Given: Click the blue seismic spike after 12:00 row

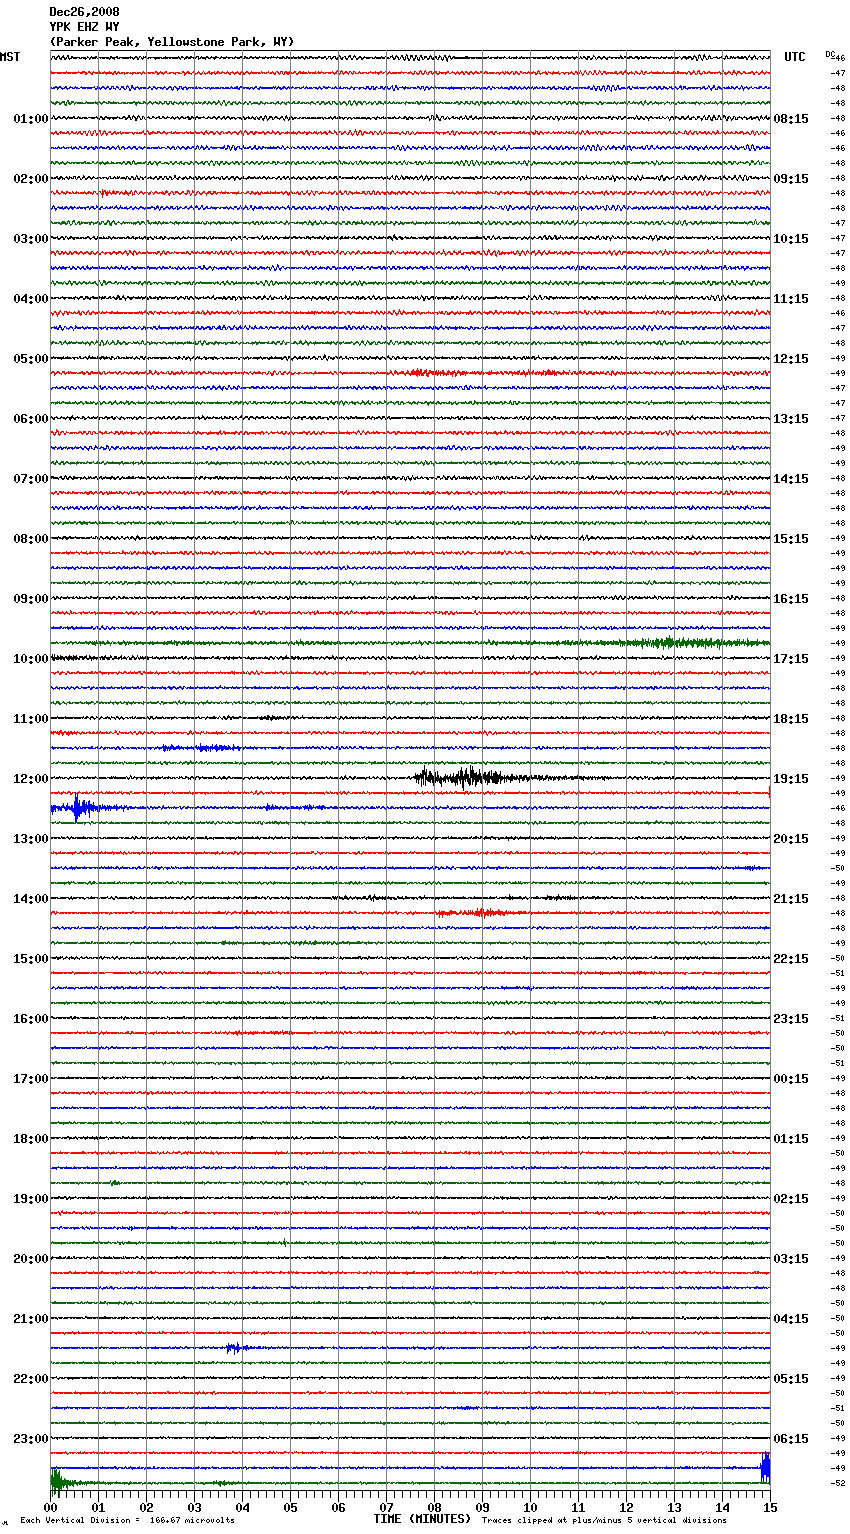Looking at the screenshot, I should (78, 807).
